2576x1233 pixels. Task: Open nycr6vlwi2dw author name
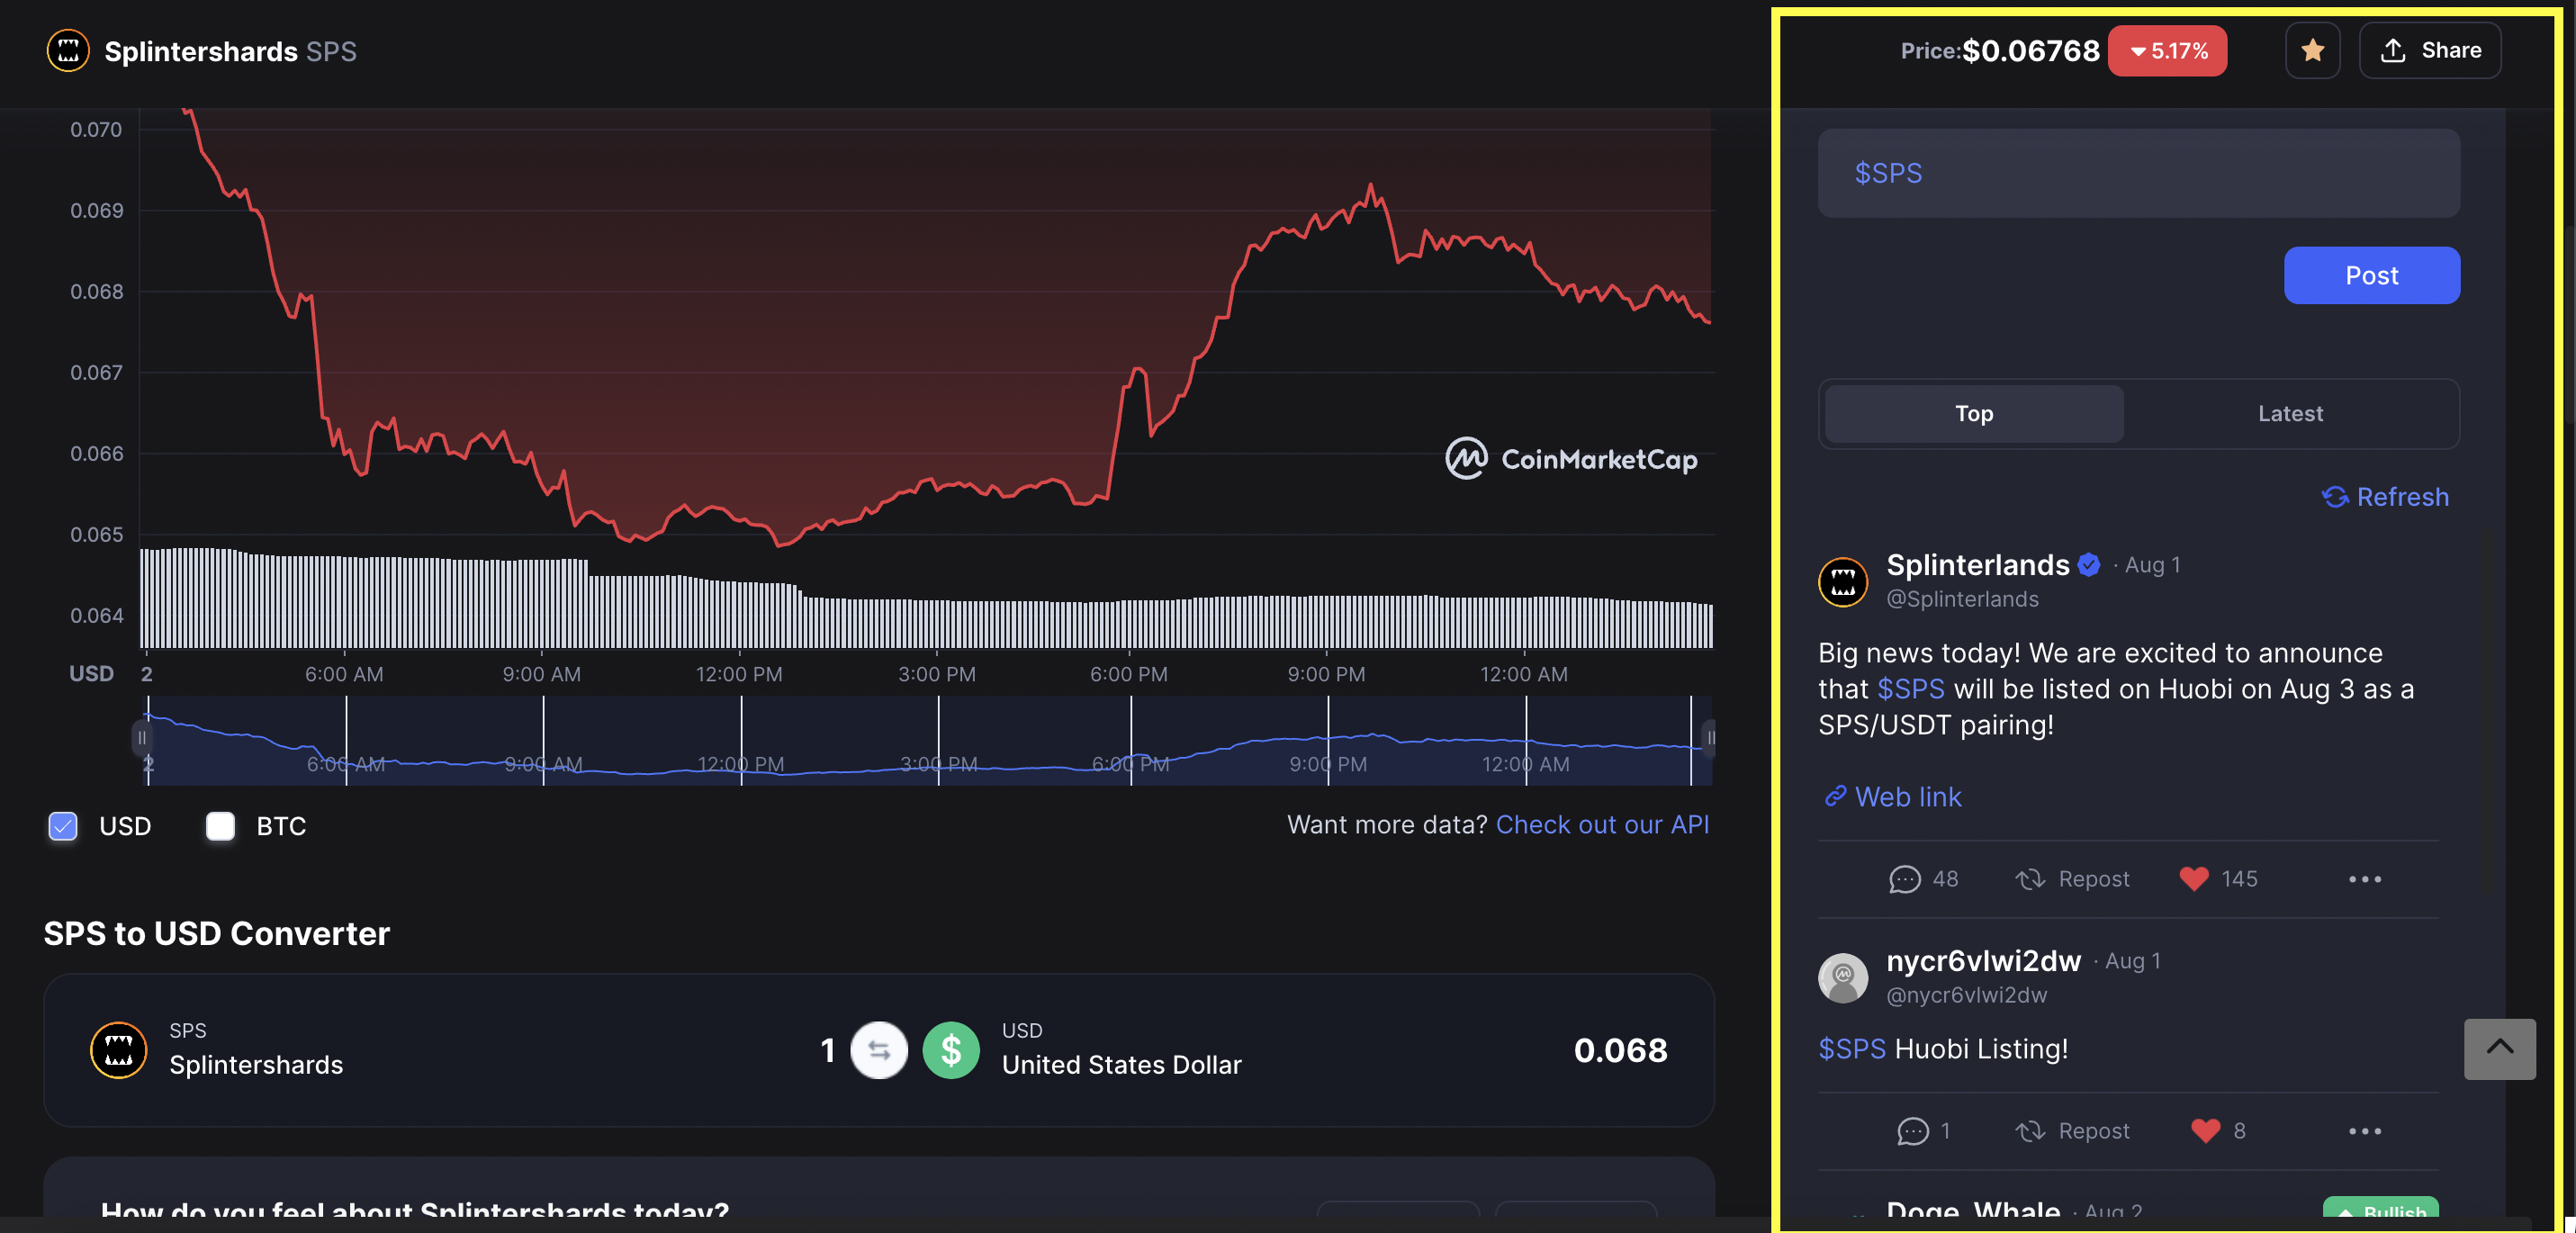coord(1983,960)
